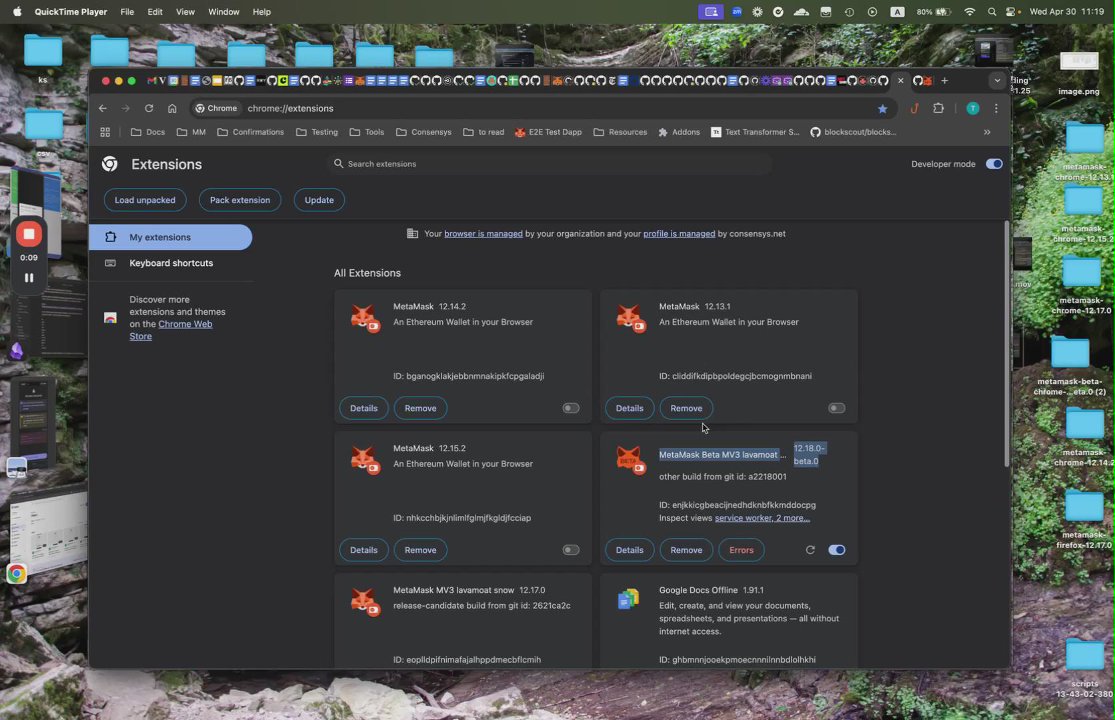
Task: Open the Testing bookmark folder
Action: point(316,132)
